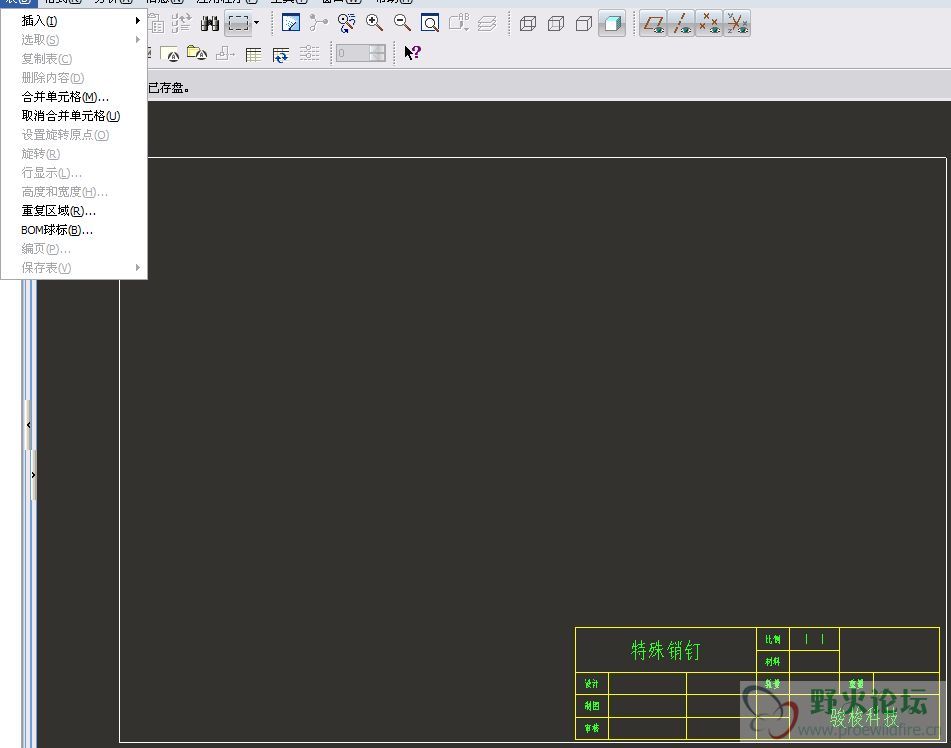951x748 pixels.
Task: Expand the 选取(S) submenu
Action: (74, 39)
